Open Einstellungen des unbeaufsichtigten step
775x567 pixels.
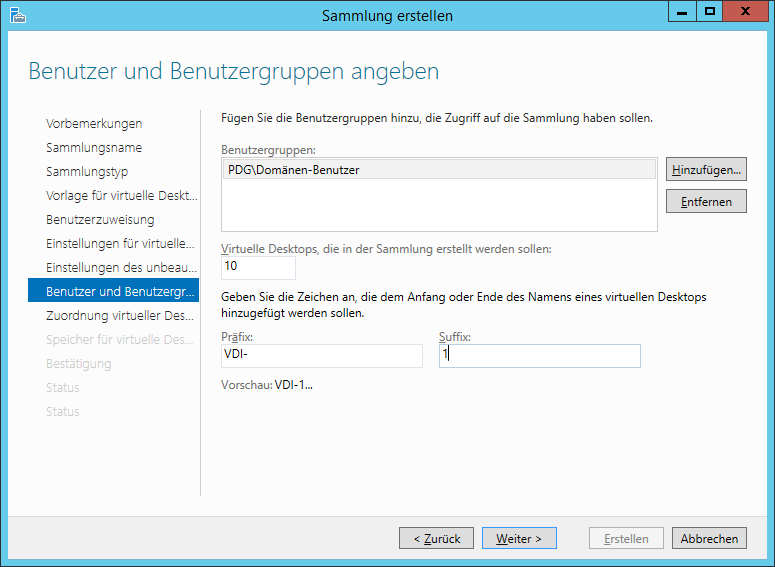point(119,267)
